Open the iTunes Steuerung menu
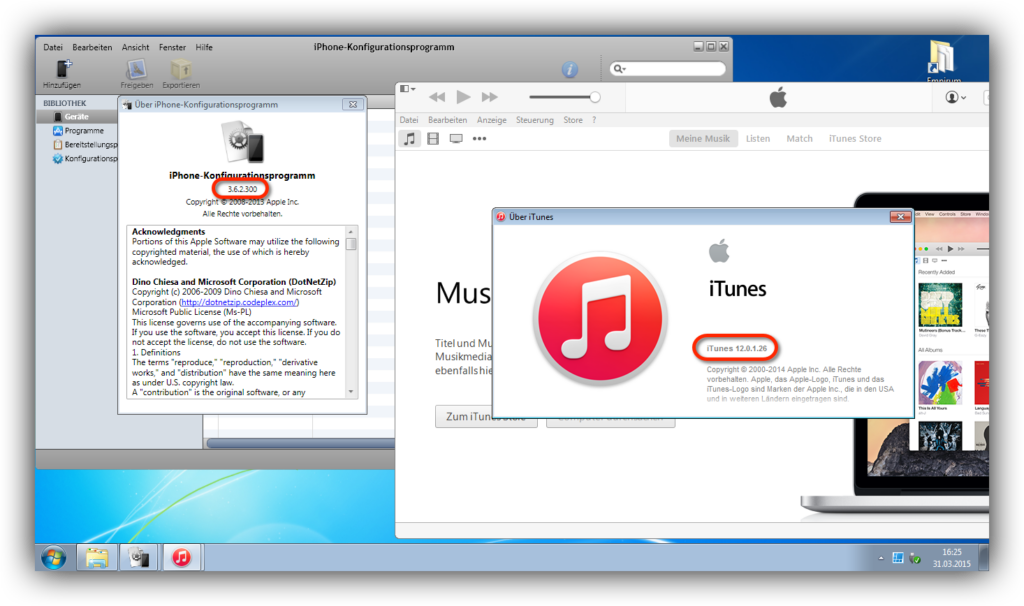 point(535,120)
